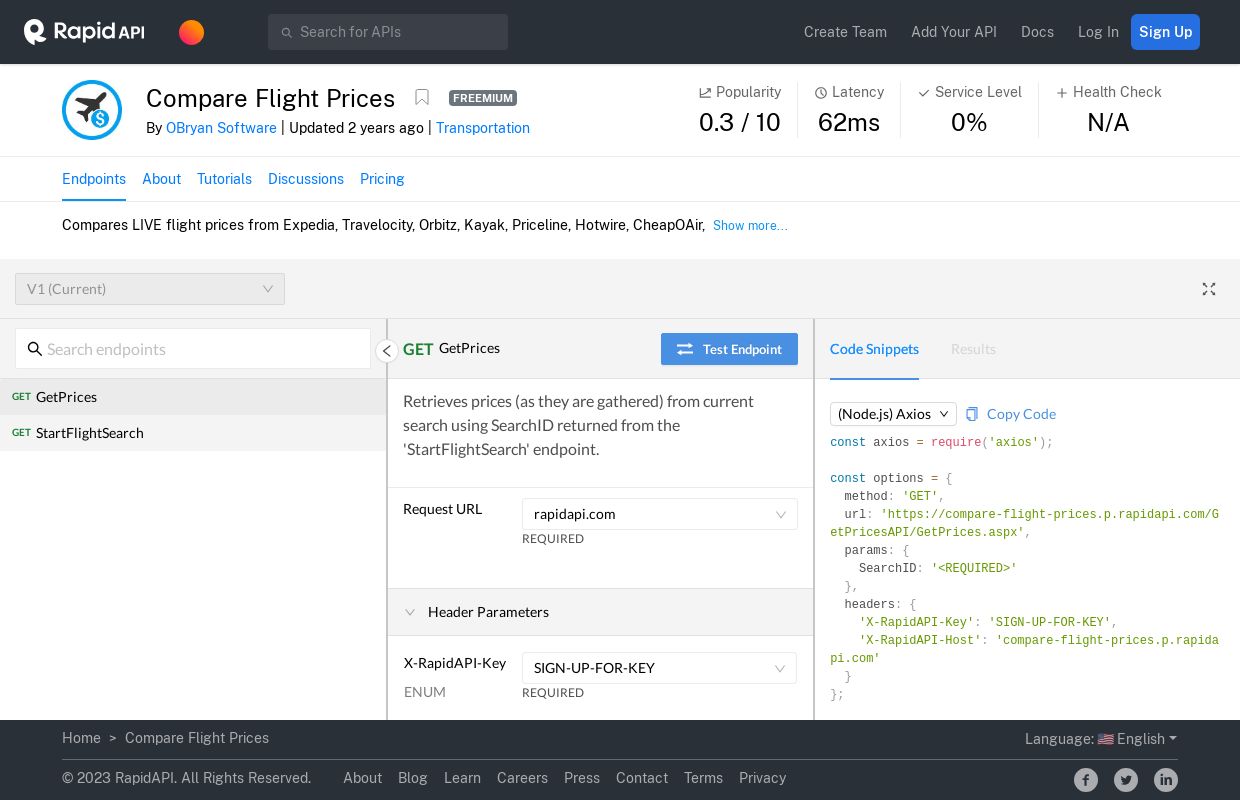Switch to the About tab
The height and width of the screenshot is (800, 1240).
161,179
